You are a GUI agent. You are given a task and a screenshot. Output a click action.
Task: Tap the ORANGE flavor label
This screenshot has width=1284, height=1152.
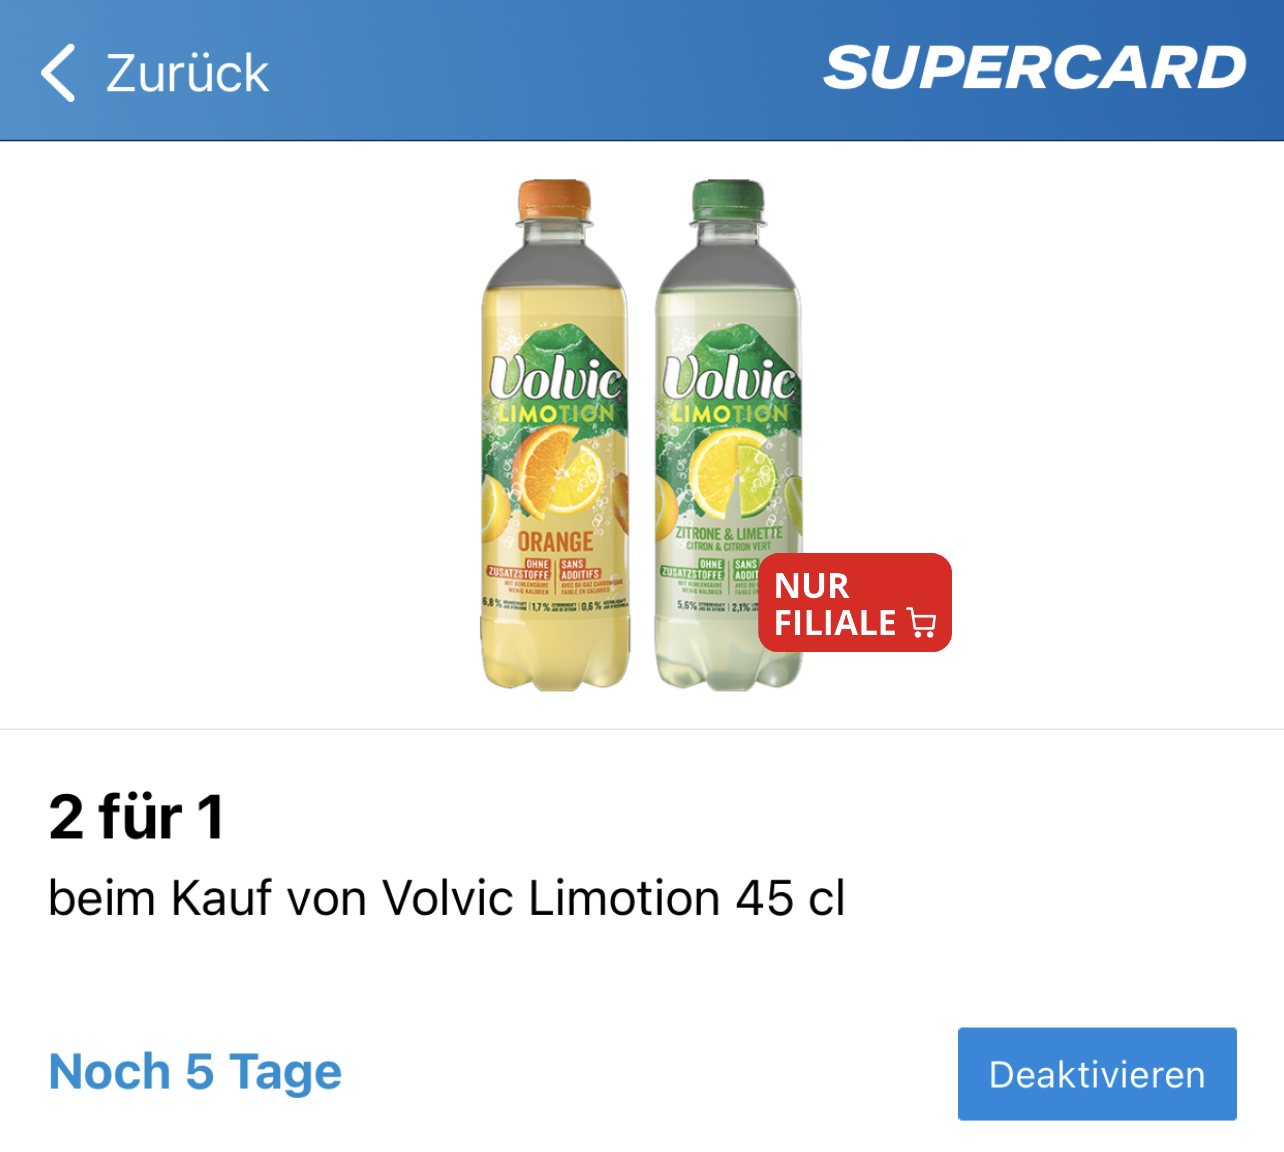pos(556,542)
